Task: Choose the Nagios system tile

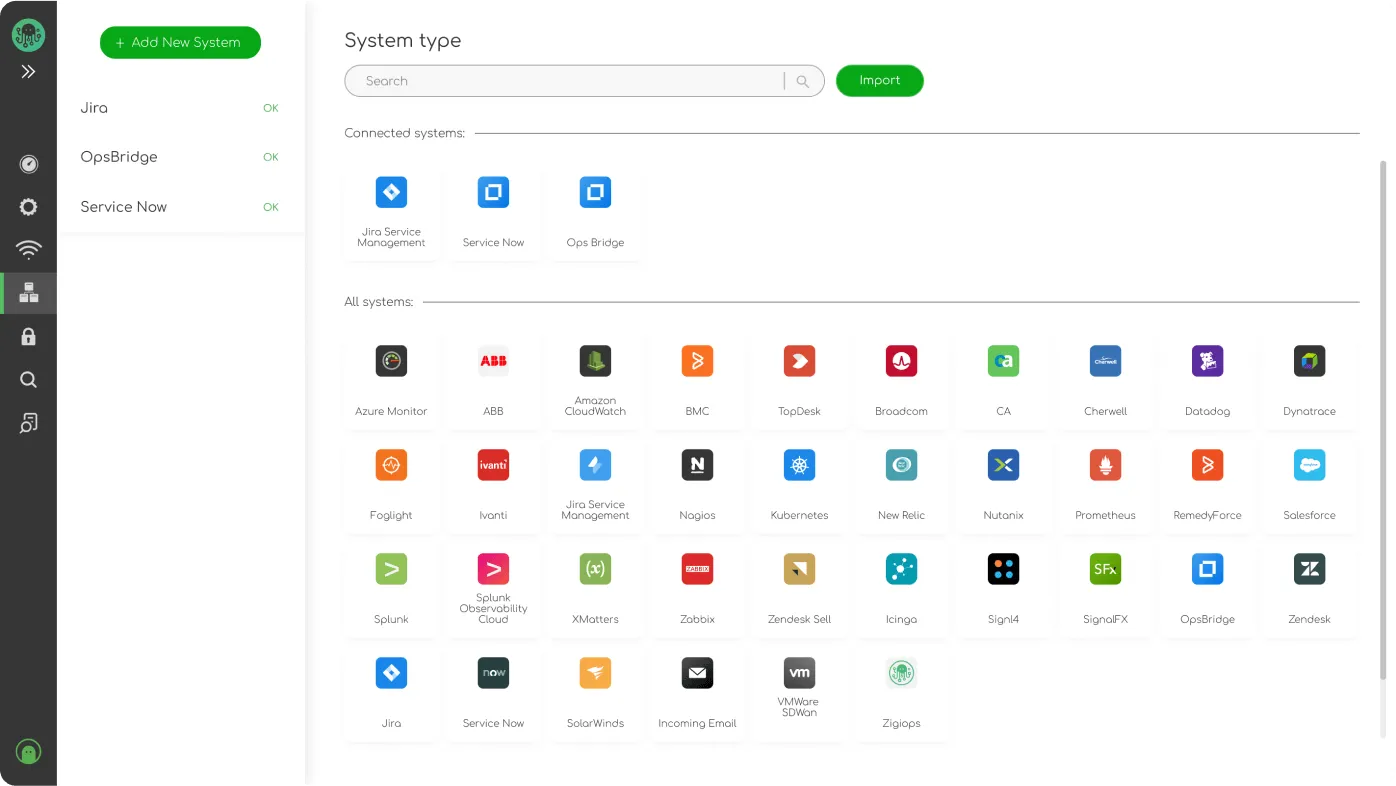Action: (x=697, y=486)
